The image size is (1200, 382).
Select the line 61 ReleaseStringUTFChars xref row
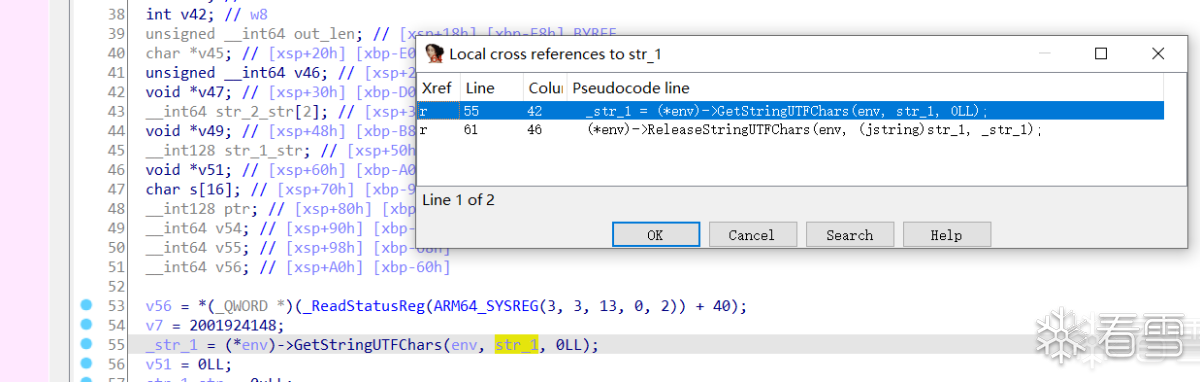(791, 130)
